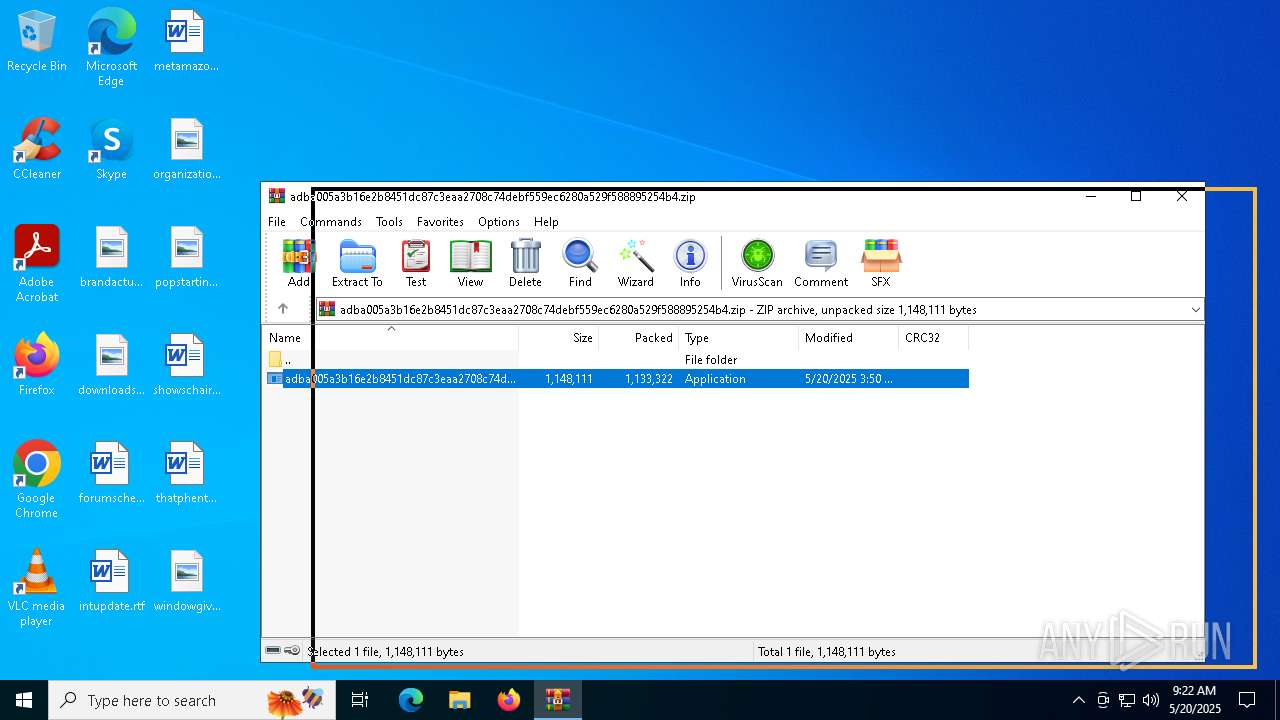The image size is (1280, 720).
Task: Select the showchair Word document icon
Action: [x=186, y=365]
